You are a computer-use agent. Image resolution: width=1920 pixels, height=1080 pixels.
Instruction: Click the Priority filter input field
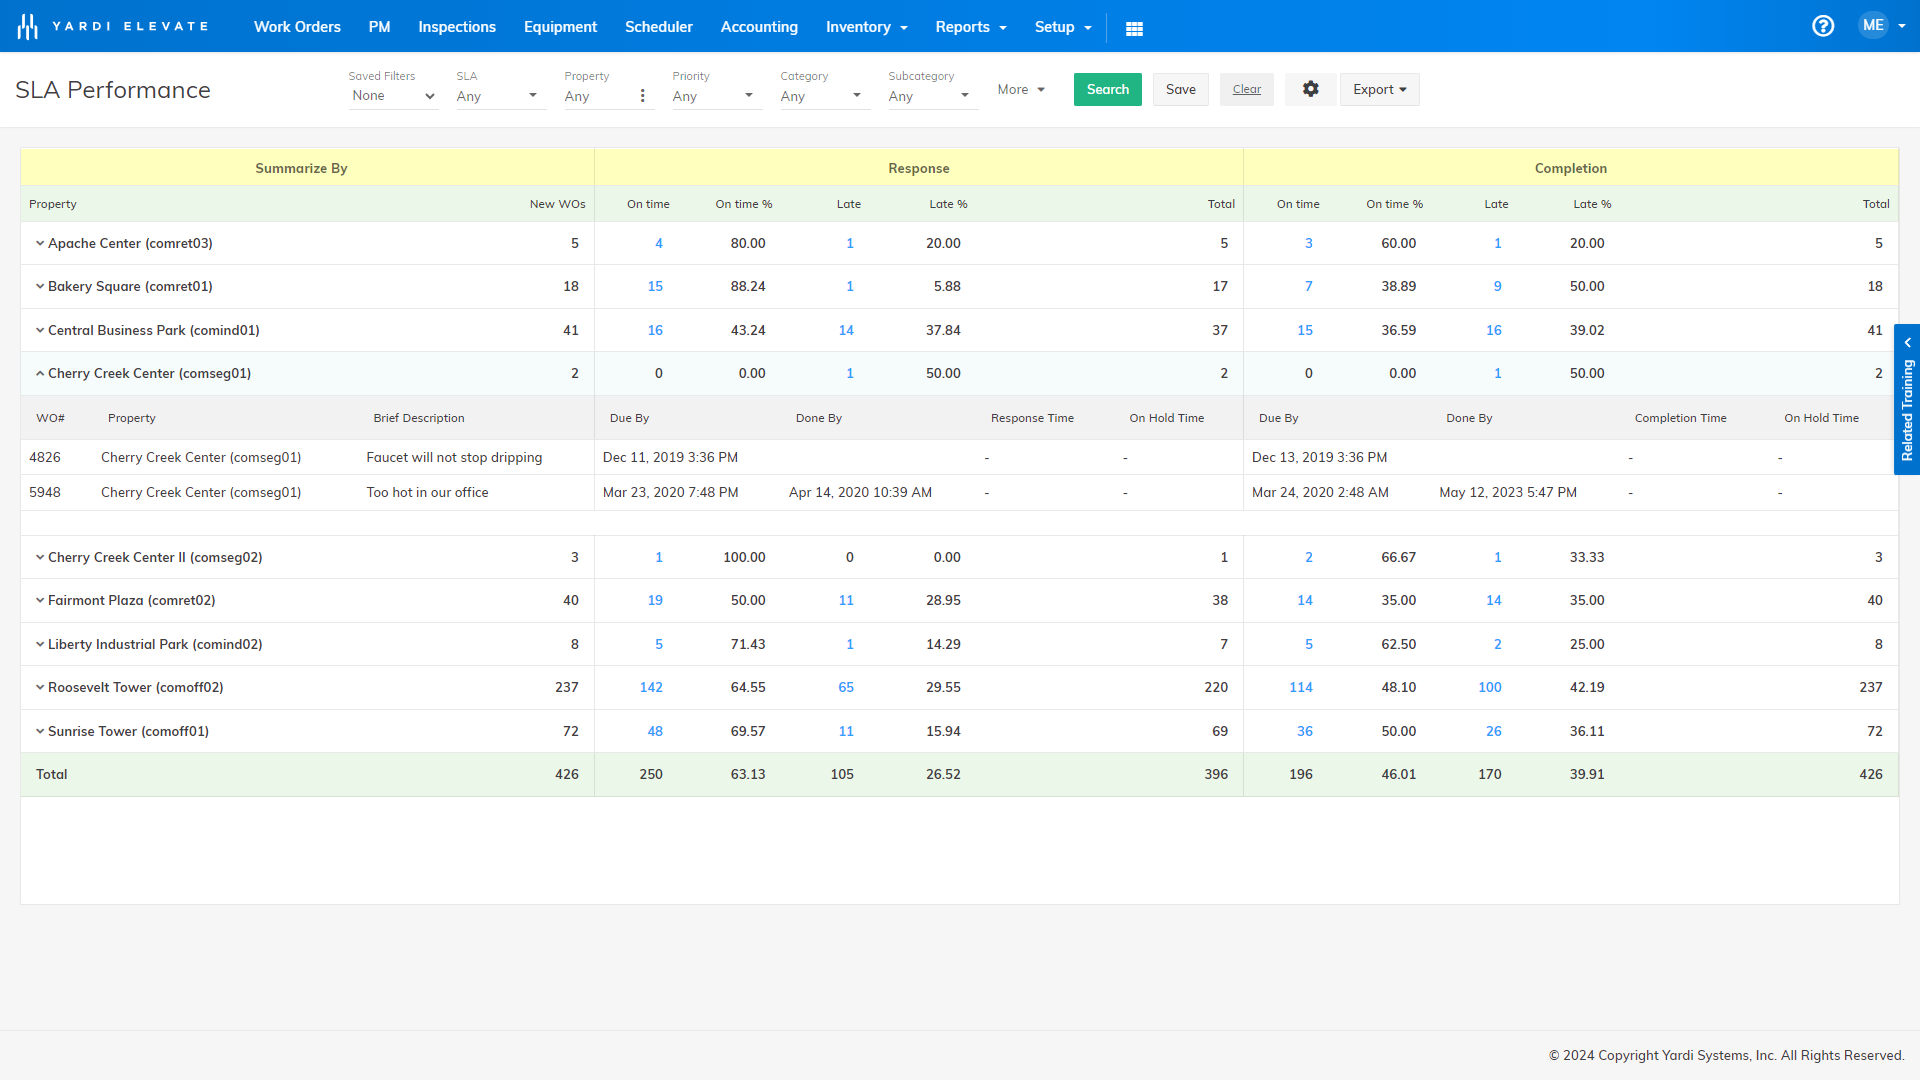[706, 96]
